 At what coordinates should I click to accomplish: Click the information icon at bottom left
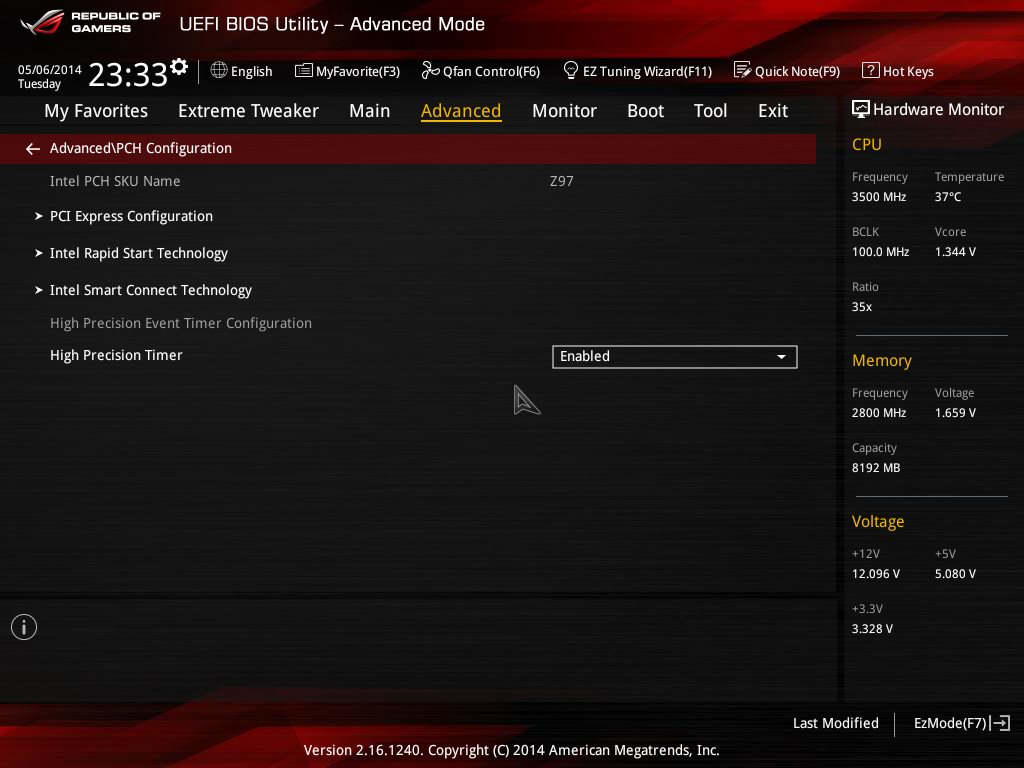[24, 627]
